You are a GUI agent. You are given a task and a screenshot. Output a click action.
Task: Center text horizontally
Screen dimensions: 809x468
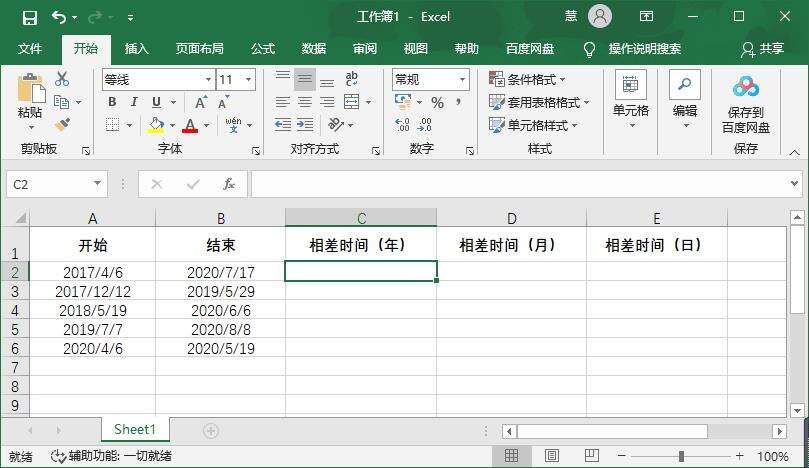pyautogui.click(x=305, y=102)
